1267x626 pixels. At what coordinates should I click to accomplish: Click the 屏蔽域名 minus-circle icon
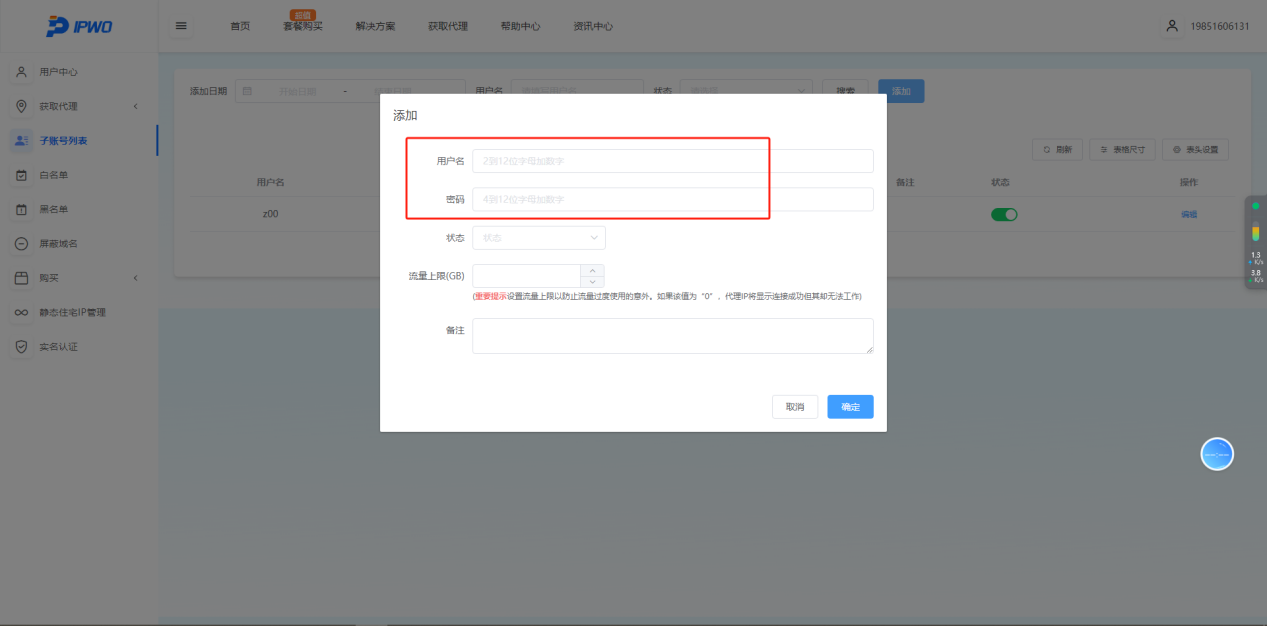click(21, 244)
